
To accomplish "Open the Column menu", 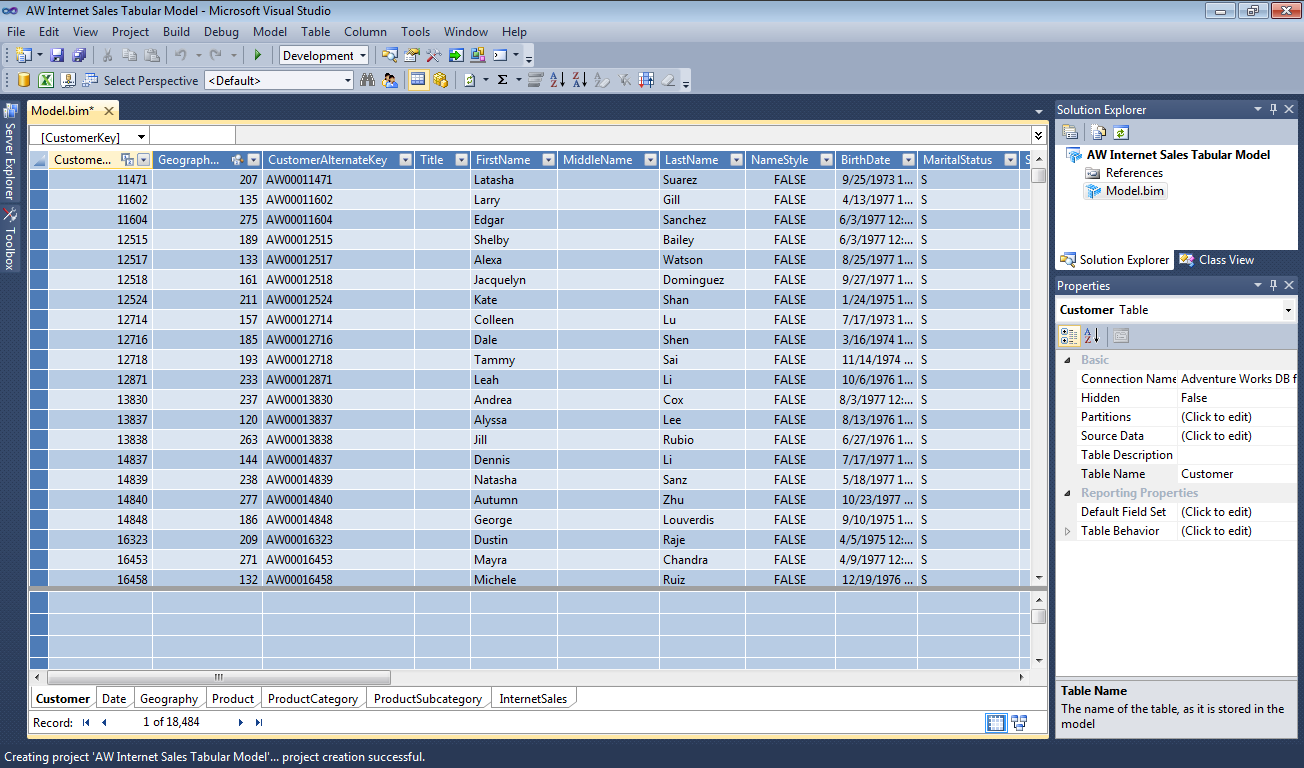I will click(x=365, y=32).
